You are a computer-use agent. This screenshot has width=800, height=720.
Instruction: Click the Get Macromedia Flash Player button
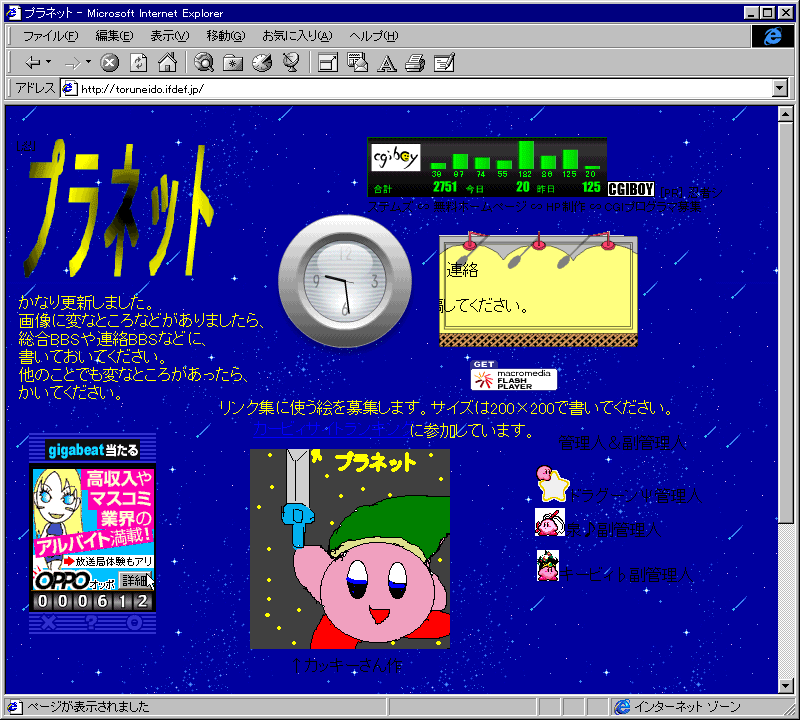coord(513,376)
